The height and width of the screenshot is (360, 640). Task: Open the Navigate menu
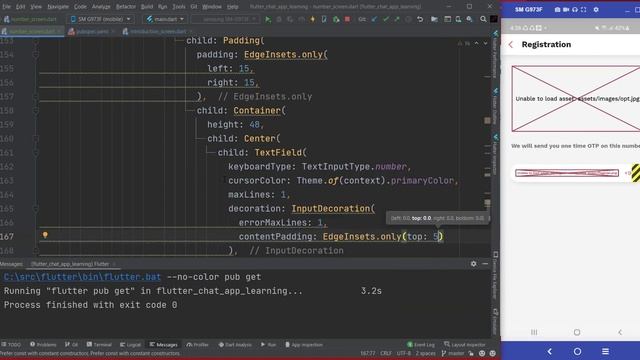[58, 7]
